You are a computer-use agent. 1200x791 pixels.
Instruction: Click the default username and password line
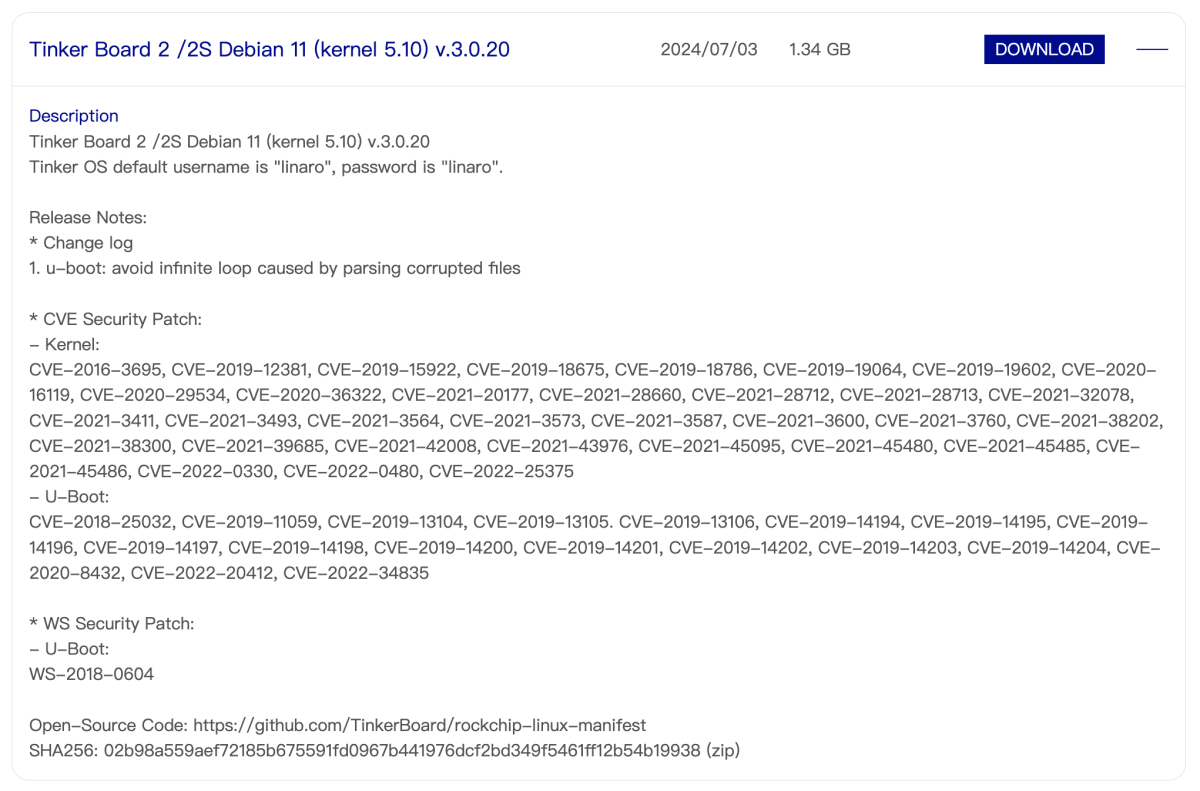click(x=266, y=167)
